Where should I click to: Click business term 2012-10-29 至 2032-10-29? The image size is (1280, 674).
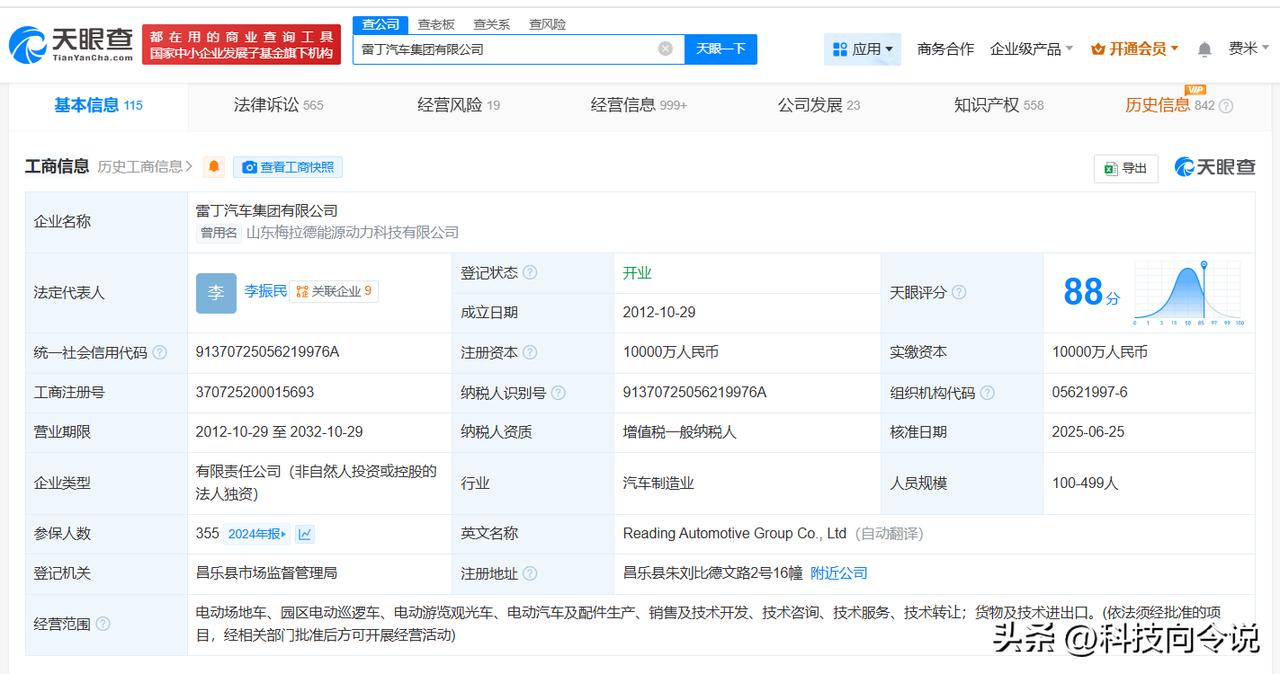(x=279, y=432)
